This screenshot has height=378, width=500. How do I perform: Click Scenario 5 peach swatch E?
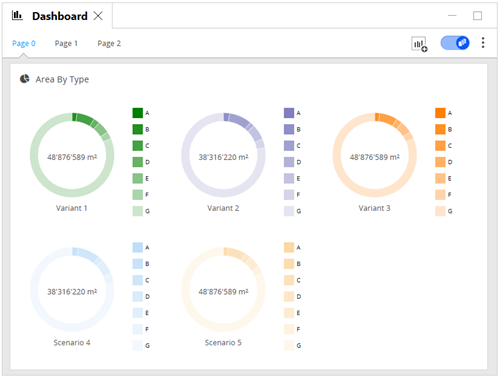click(x=289, y=313)
